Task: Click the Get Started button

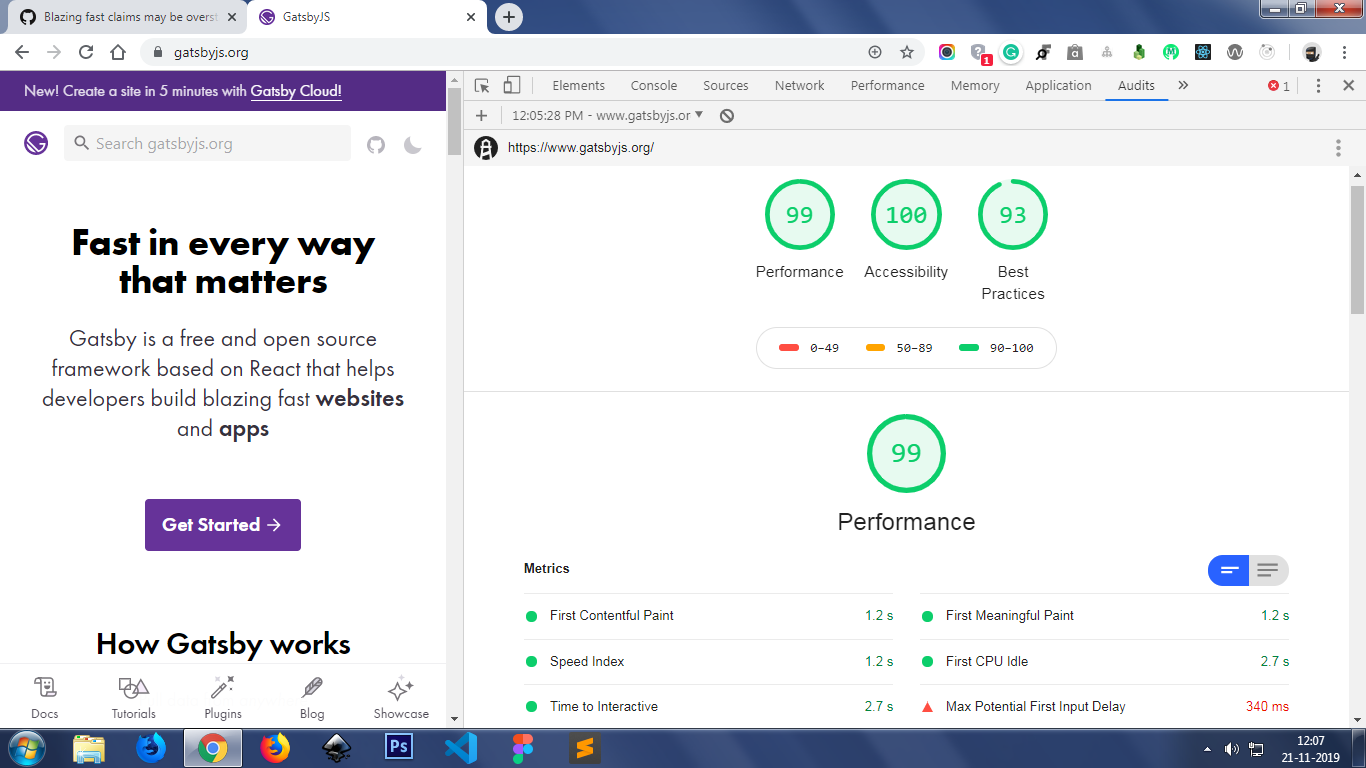Action: point(223,525)
